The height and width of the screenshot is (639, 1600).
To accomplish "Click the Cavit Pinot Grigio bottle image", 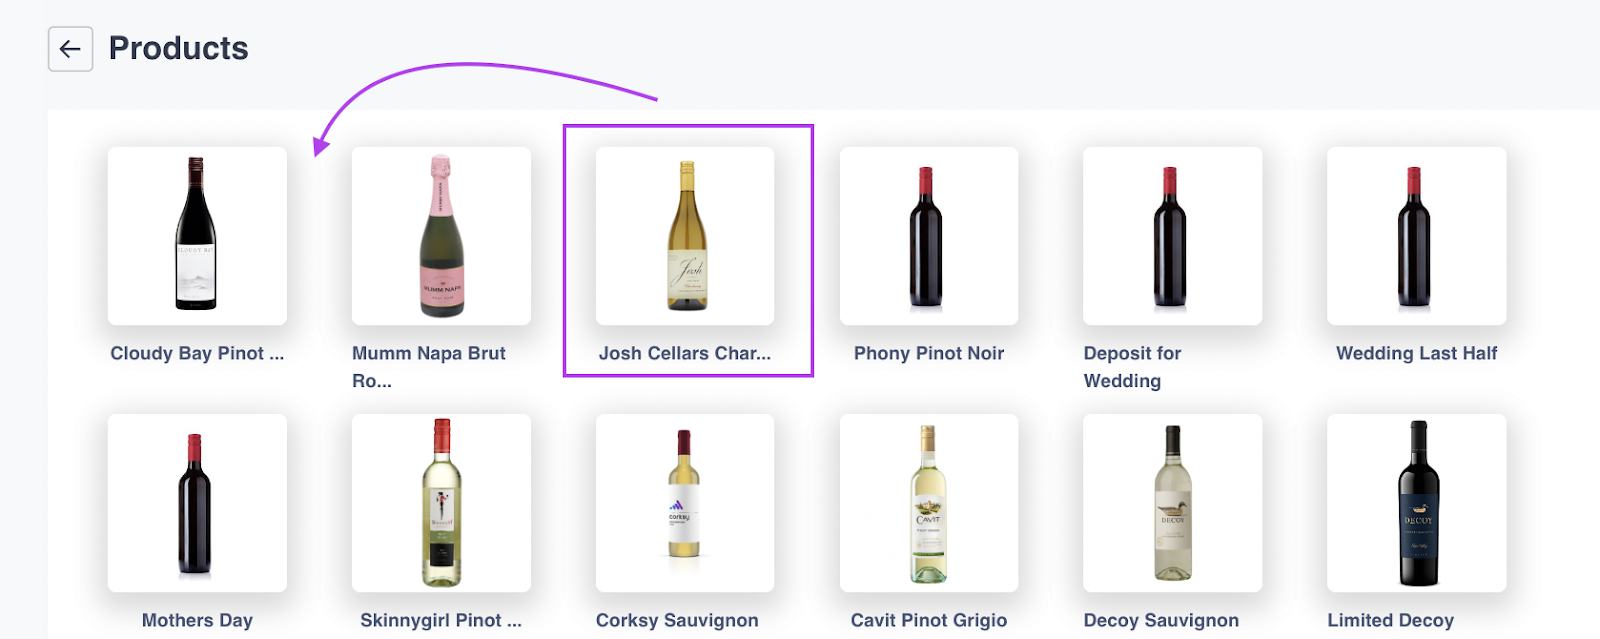I will click(x=928, y=503).
